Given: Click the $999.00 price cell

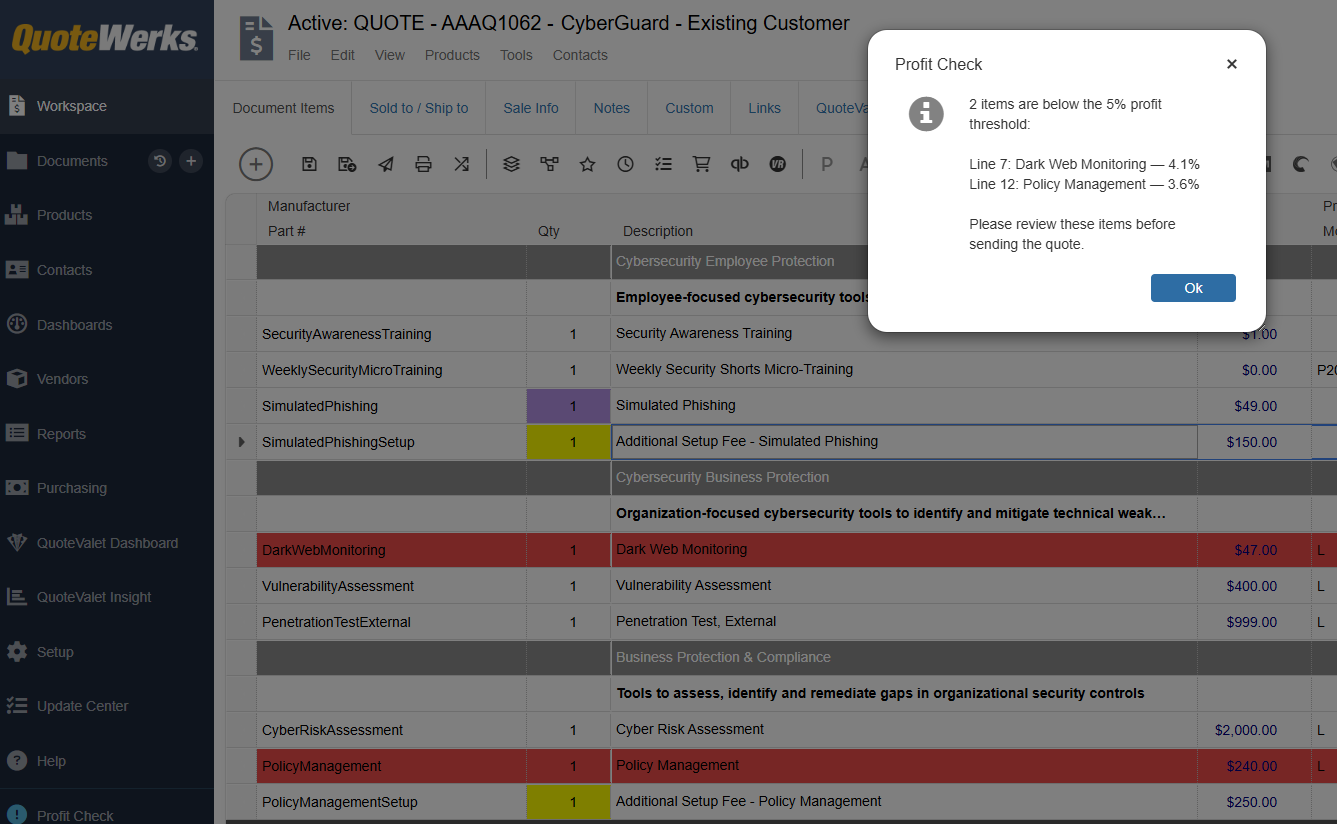Looking at the screenshot, I should [1254, 622].
